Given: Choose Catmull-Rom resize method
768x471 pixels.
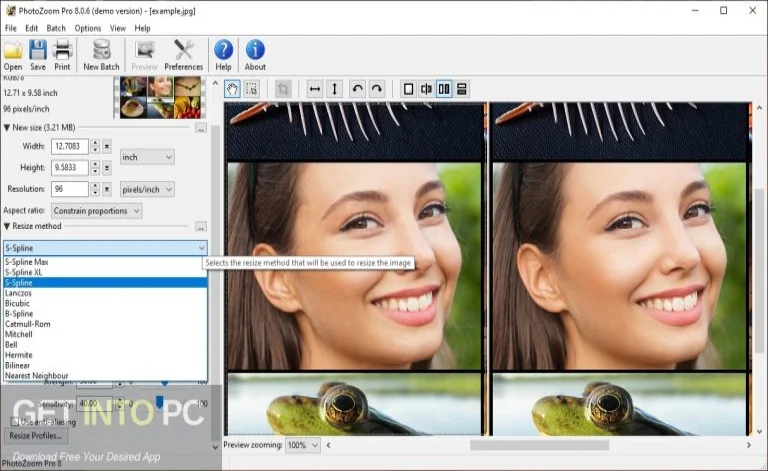Looking at the screenshot, I should click(x=105, y=324).
